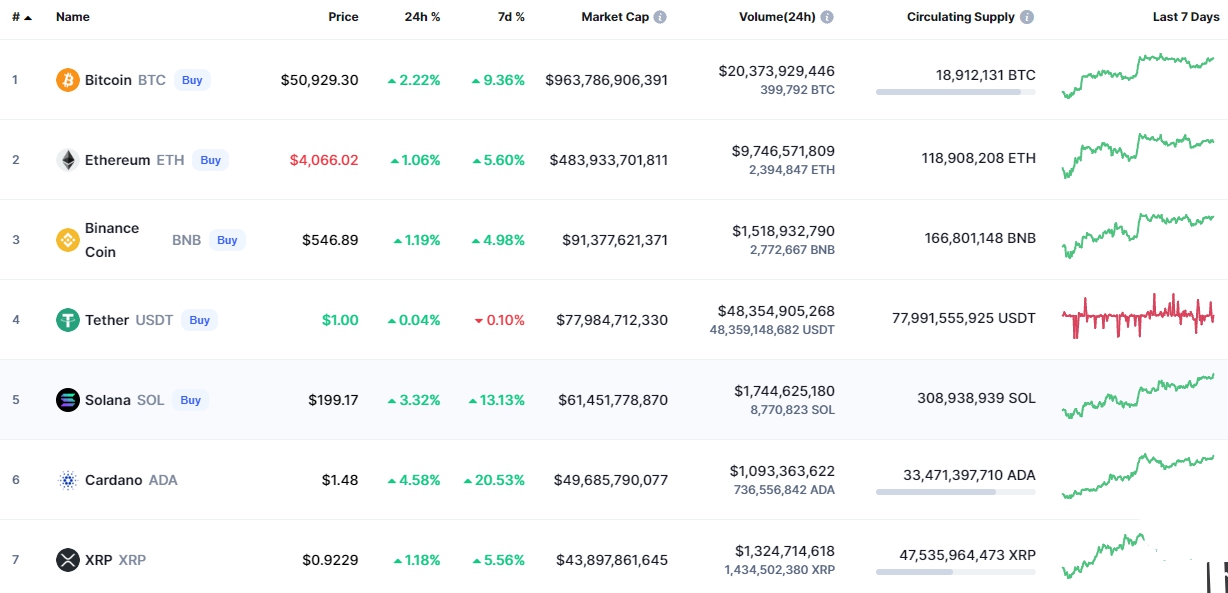Open the Volume(24h) info tooltip icon

(x=827, y=17)
